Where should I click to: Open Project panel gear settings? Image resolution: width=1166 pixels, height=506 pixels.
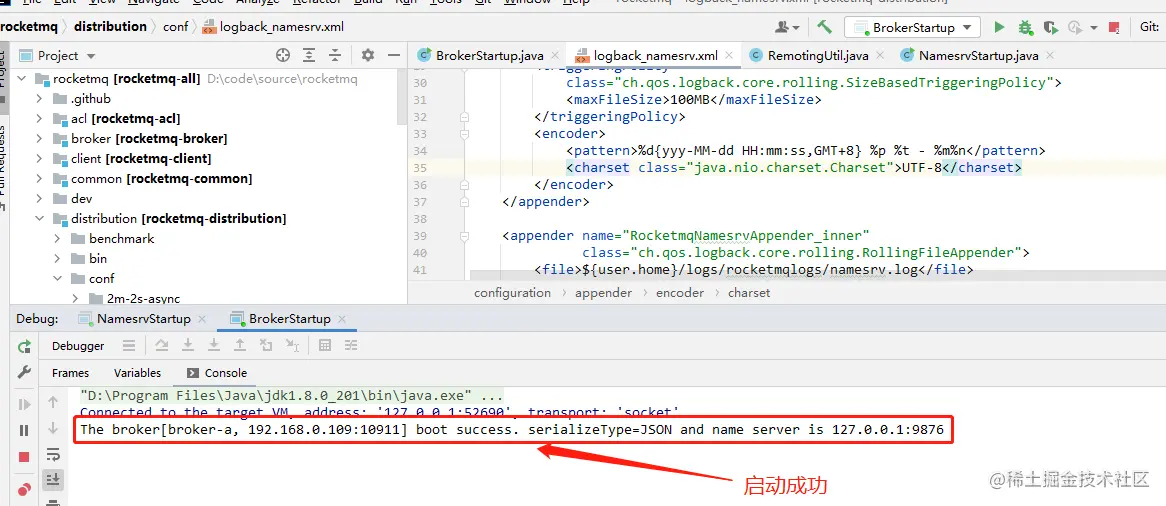(x=367, y=55)
